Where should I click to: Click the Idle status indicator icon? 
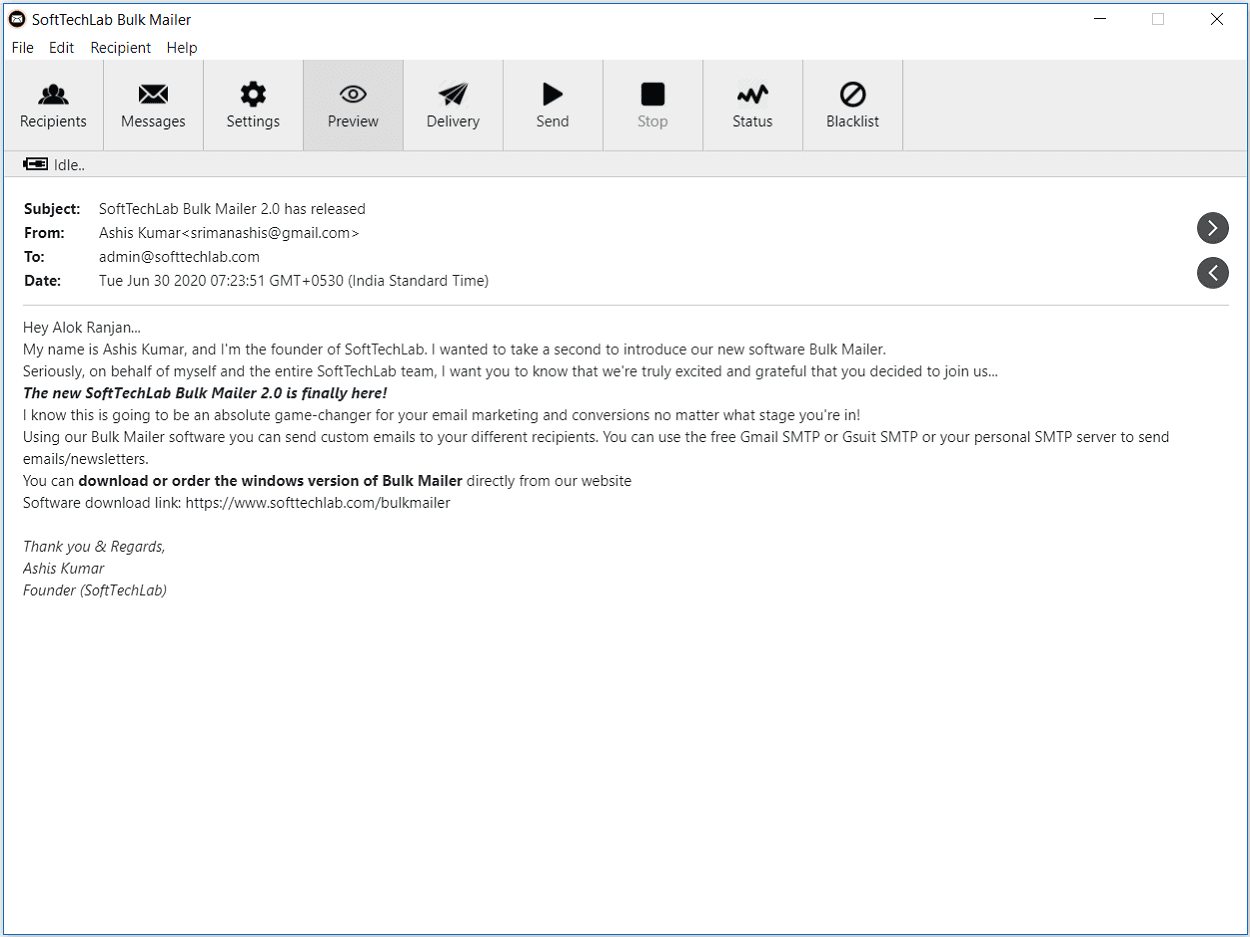[35, 164]
